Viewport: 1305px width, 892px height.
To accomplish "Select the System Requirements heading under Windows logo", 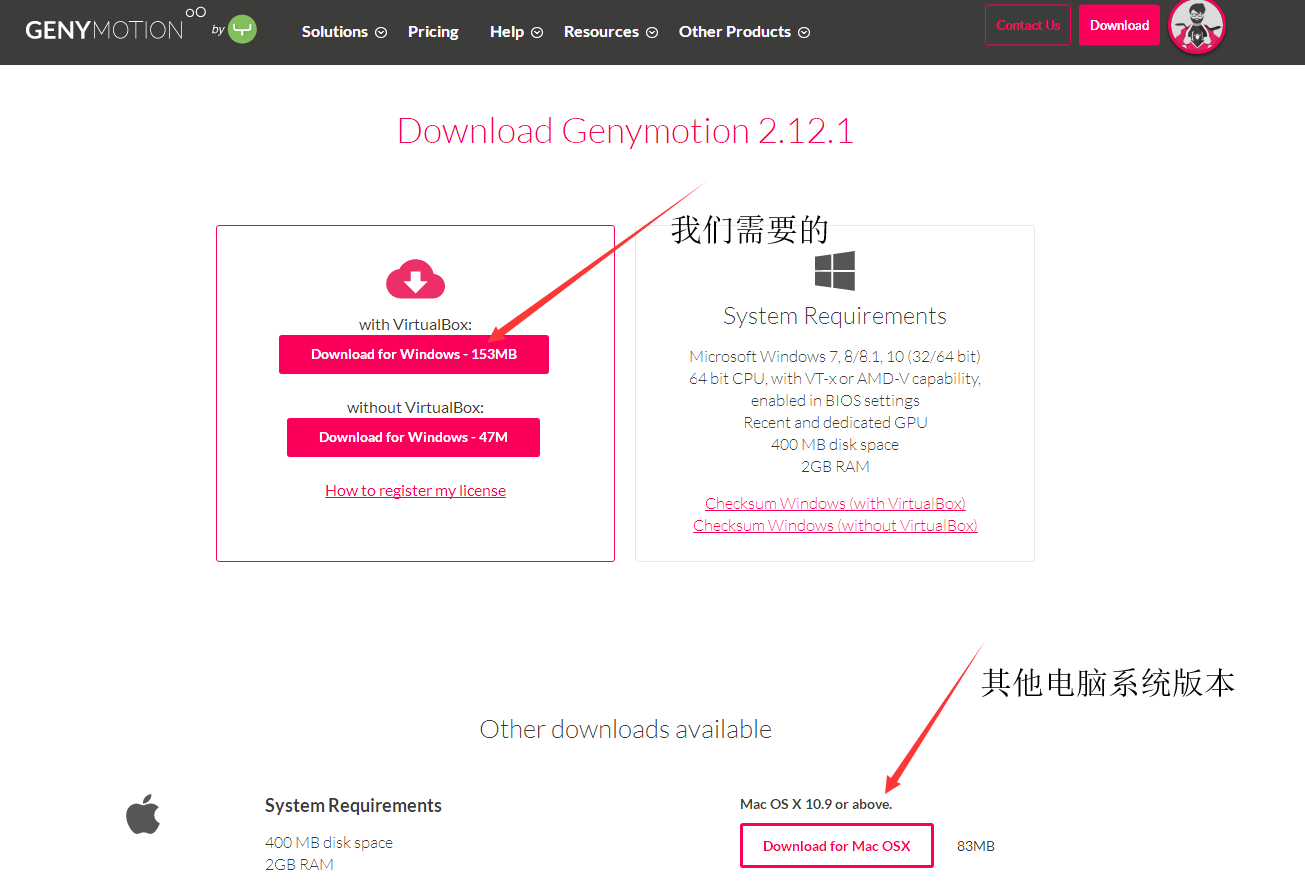I will 835,316.
